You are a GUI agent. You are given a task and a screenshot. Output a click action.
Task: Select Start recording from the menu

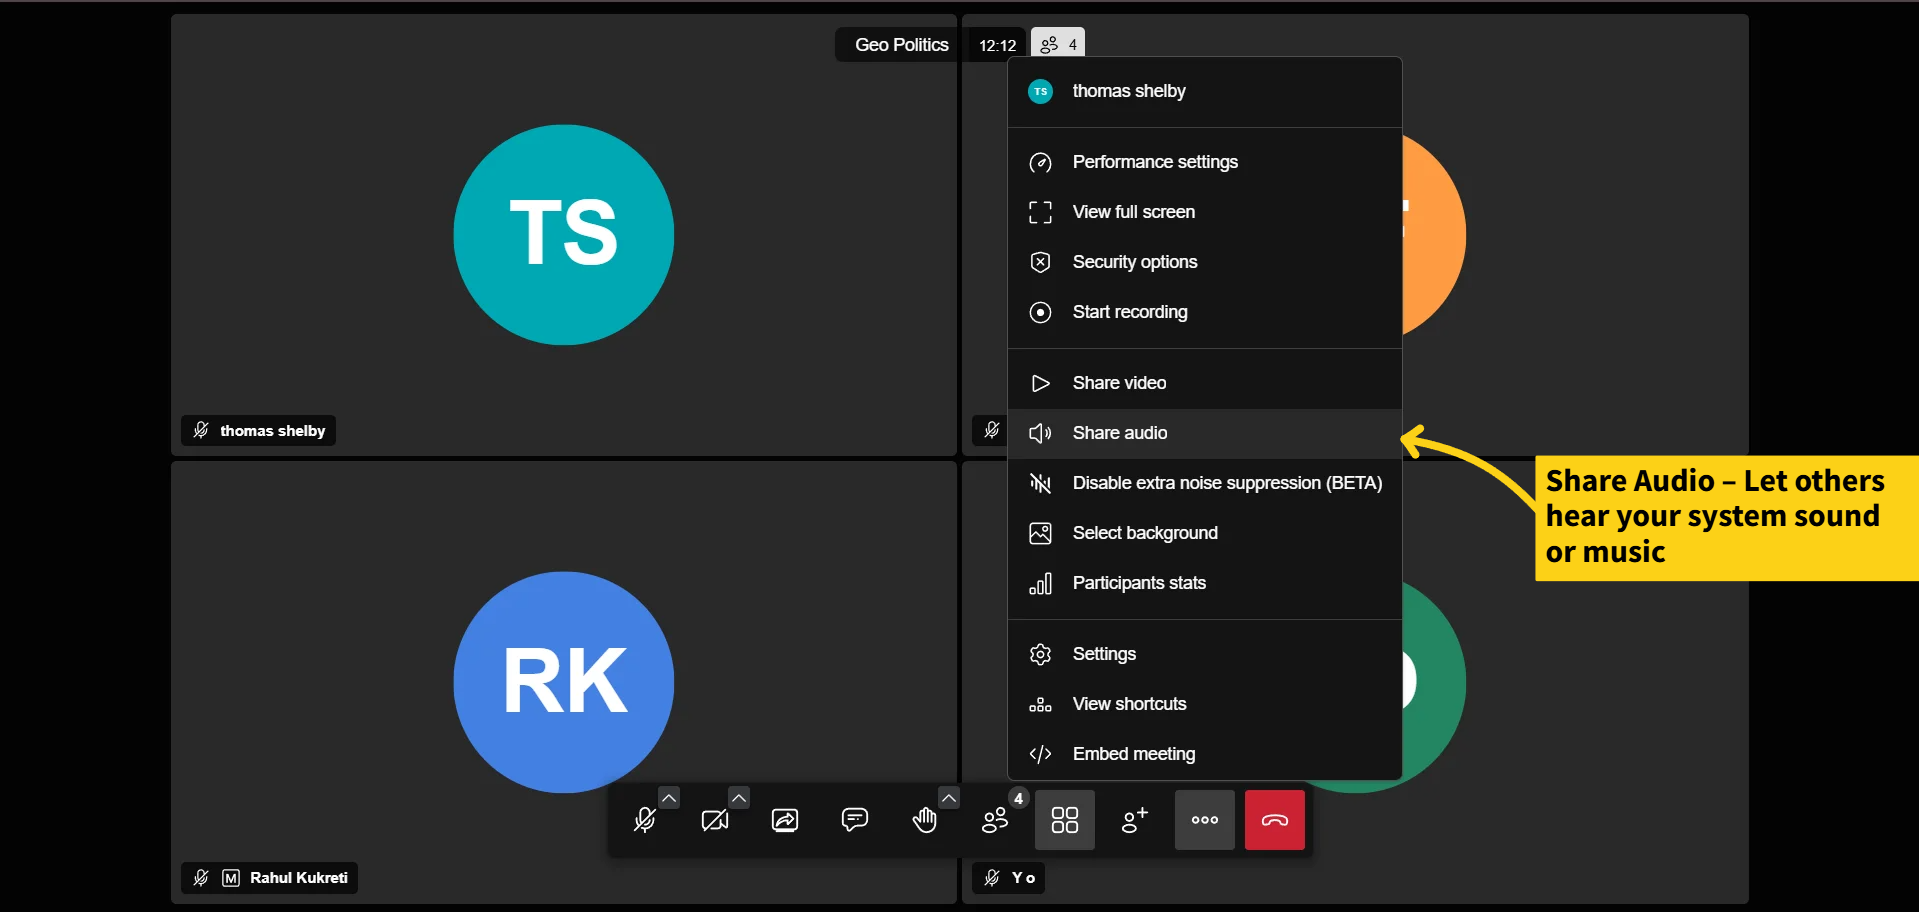tap(1129, 312)
